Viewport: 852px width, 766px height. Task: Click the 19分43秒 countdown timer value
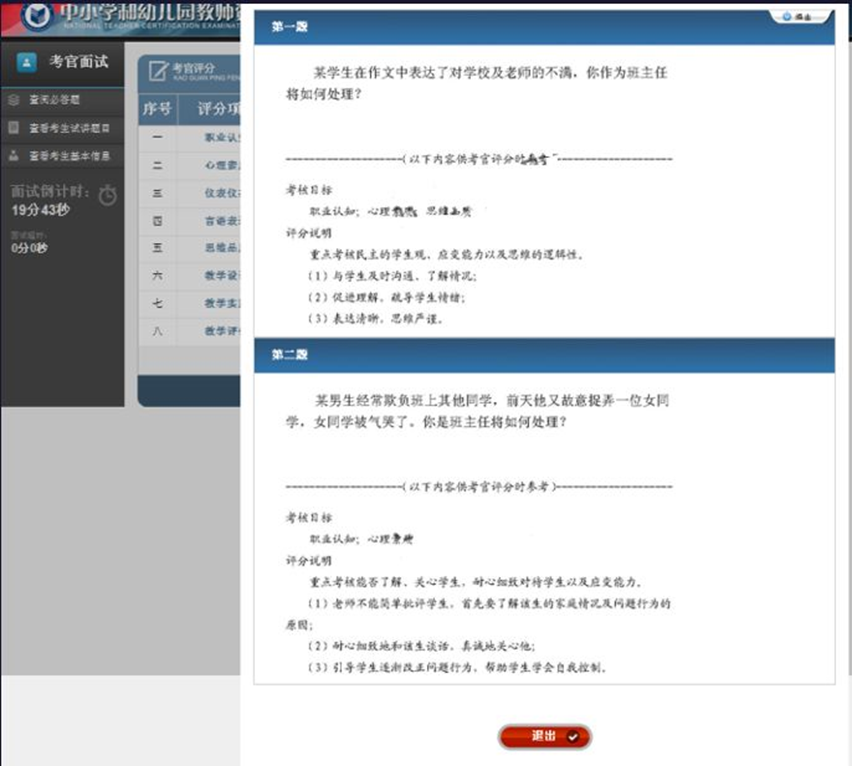[41, 210]
